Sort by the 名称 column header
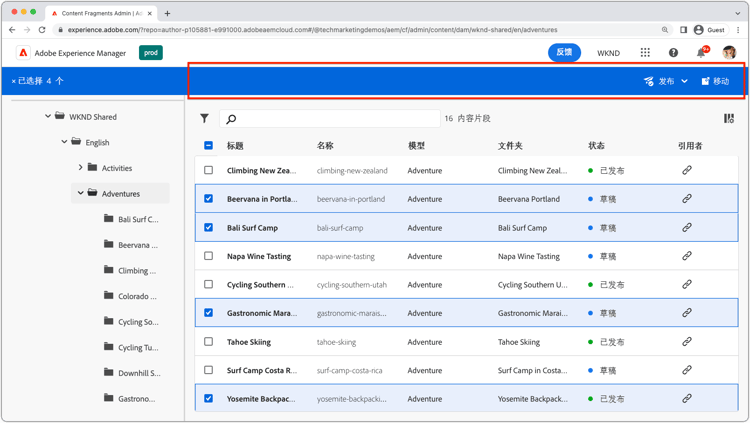Image resolution: width=750 pixels, height=423 pixels. [x=325, y=146]
